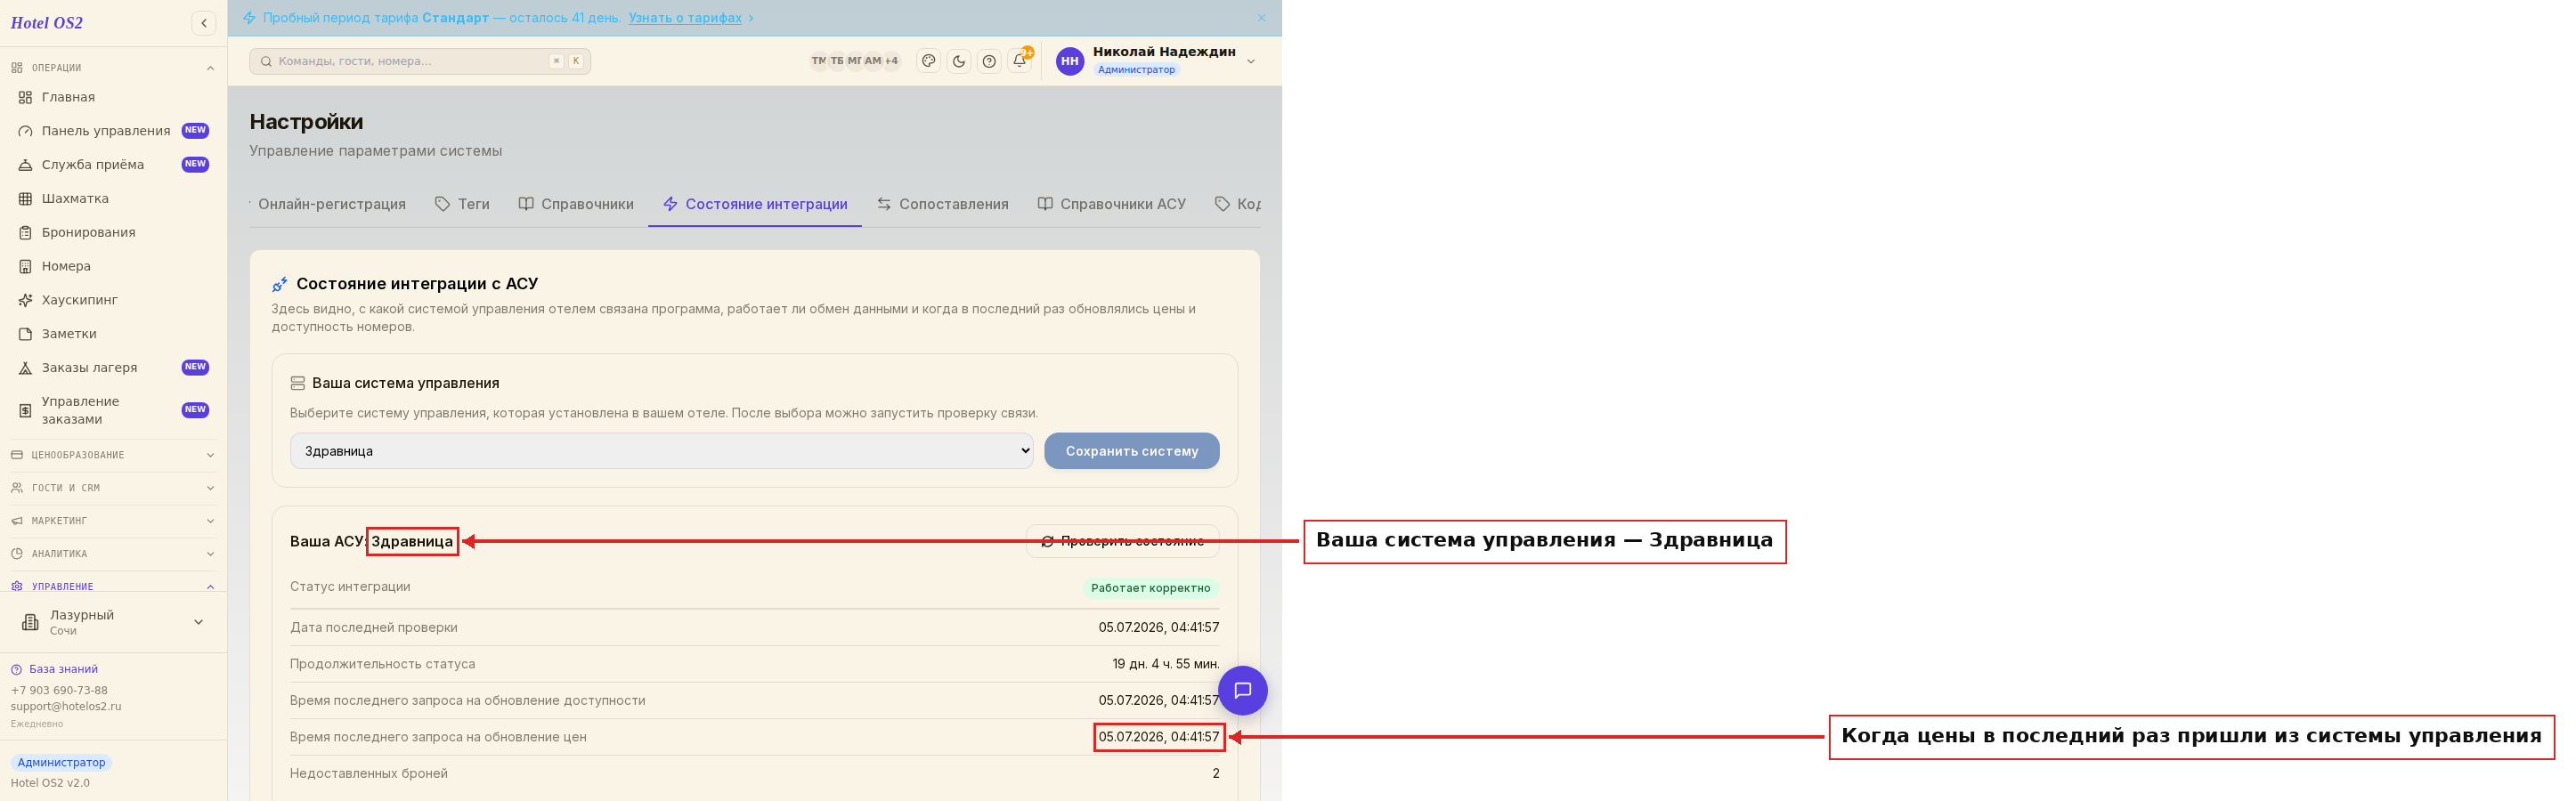This screenshot has width=2576, height=801.
Task: Collapse the sidebar with the arrow button
Action: 204,23
